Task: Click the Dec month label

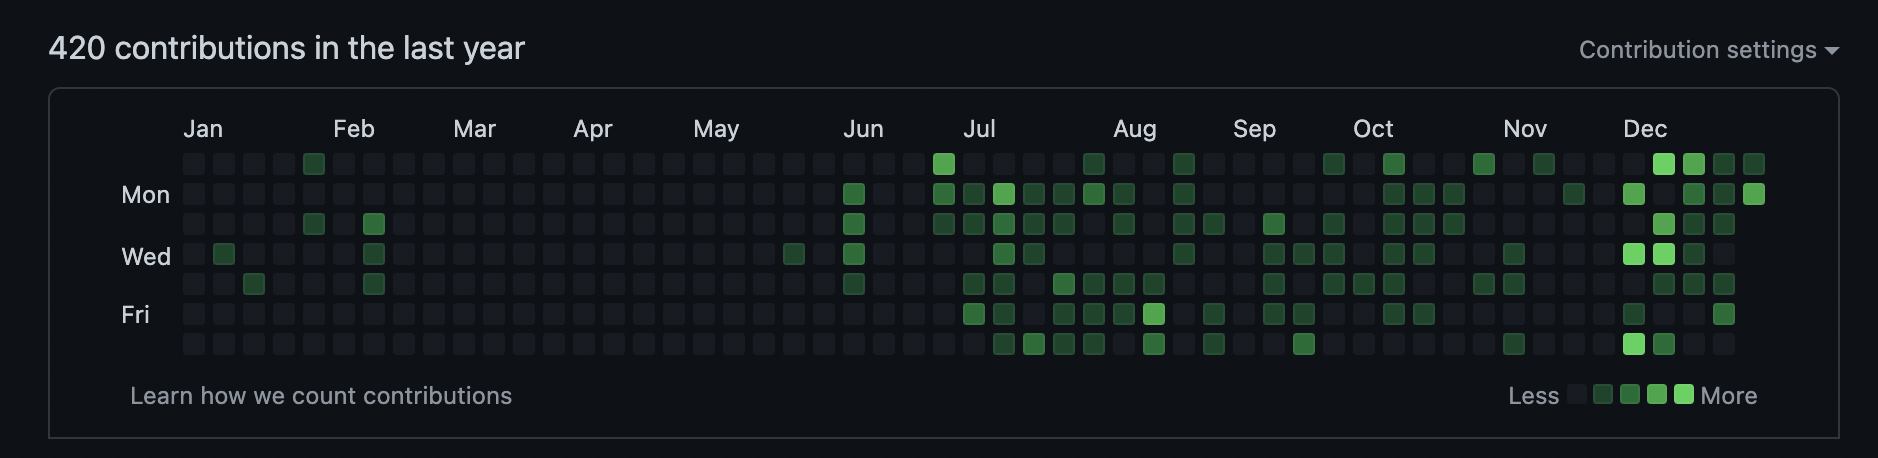Action: pos(1645,129)
